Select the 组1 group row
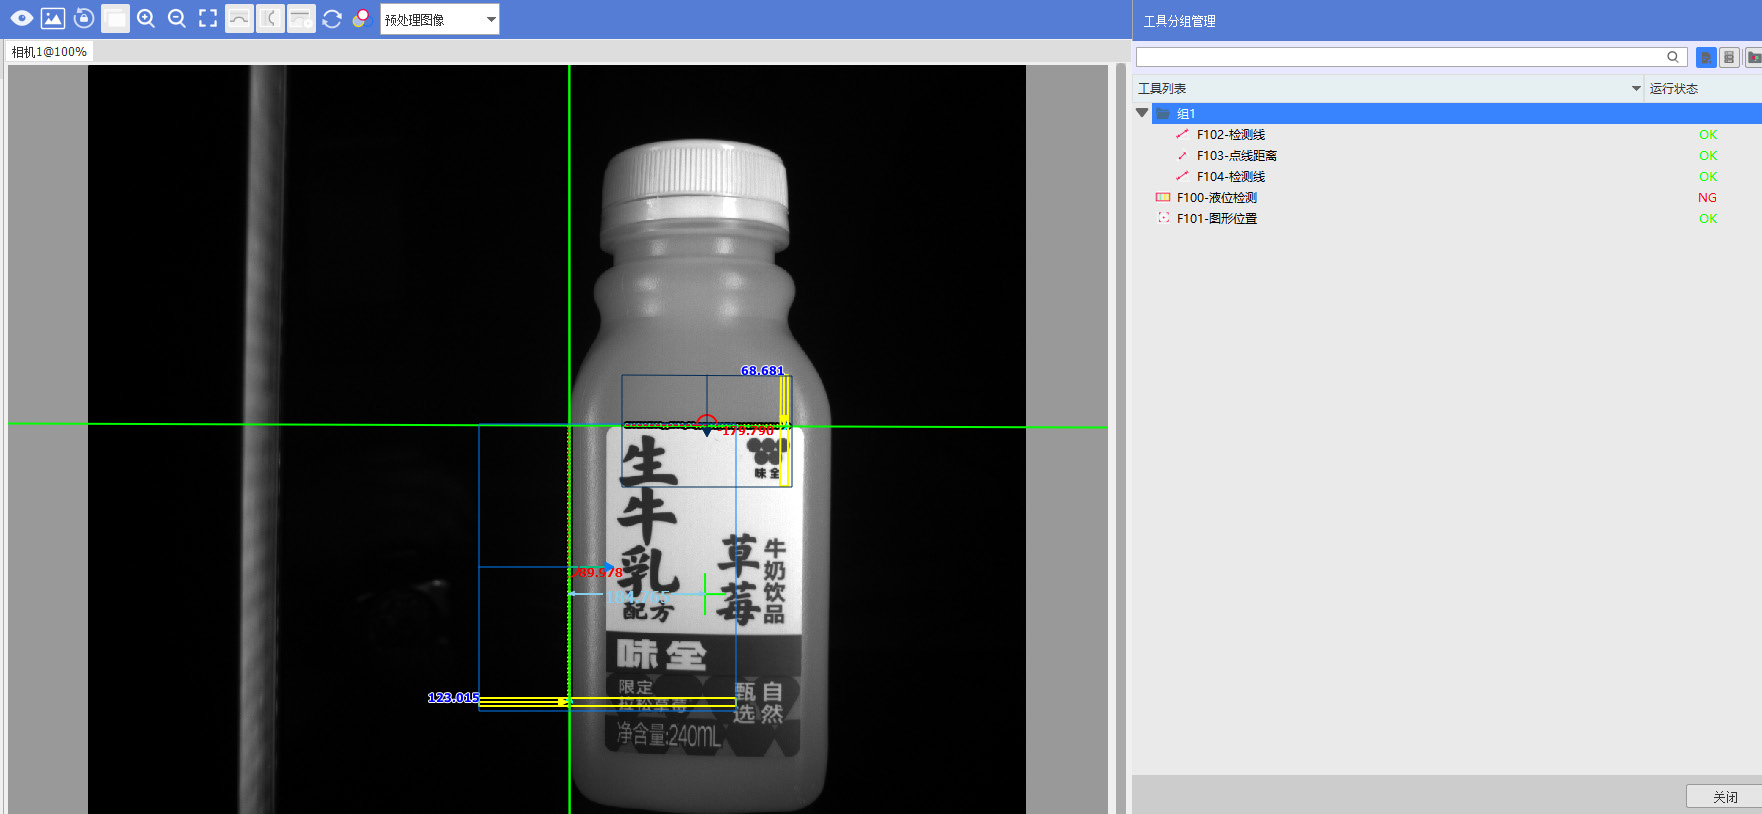Viewport: 1762px width, 814px height. pos(1457,114)
